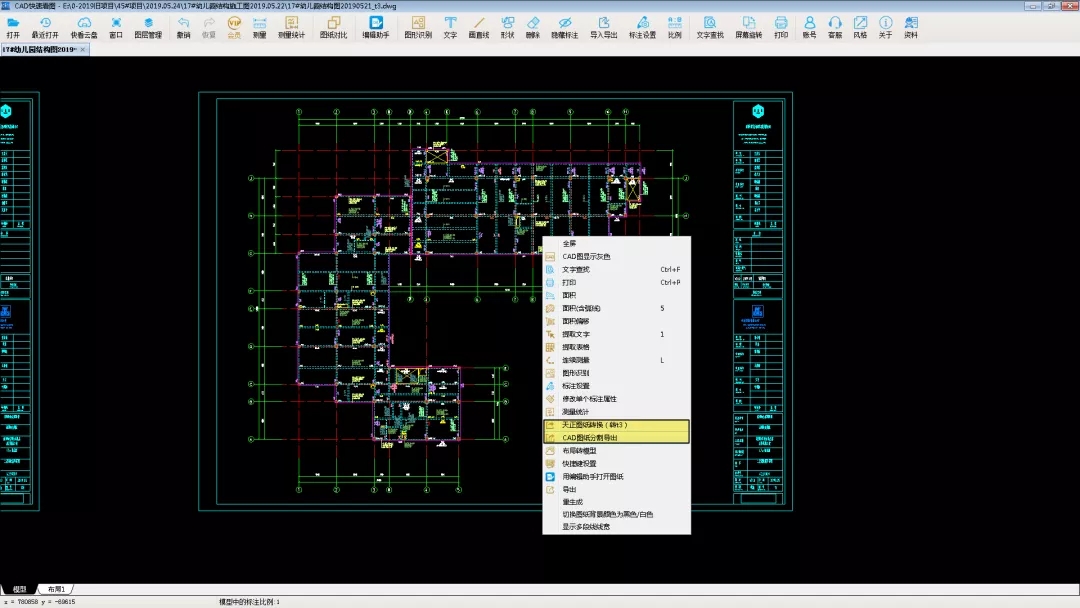This screenshot has height=608, width=1080.
Task: Click the 快看云盘 cloud disk icon
Action: [x=84, y=27]
